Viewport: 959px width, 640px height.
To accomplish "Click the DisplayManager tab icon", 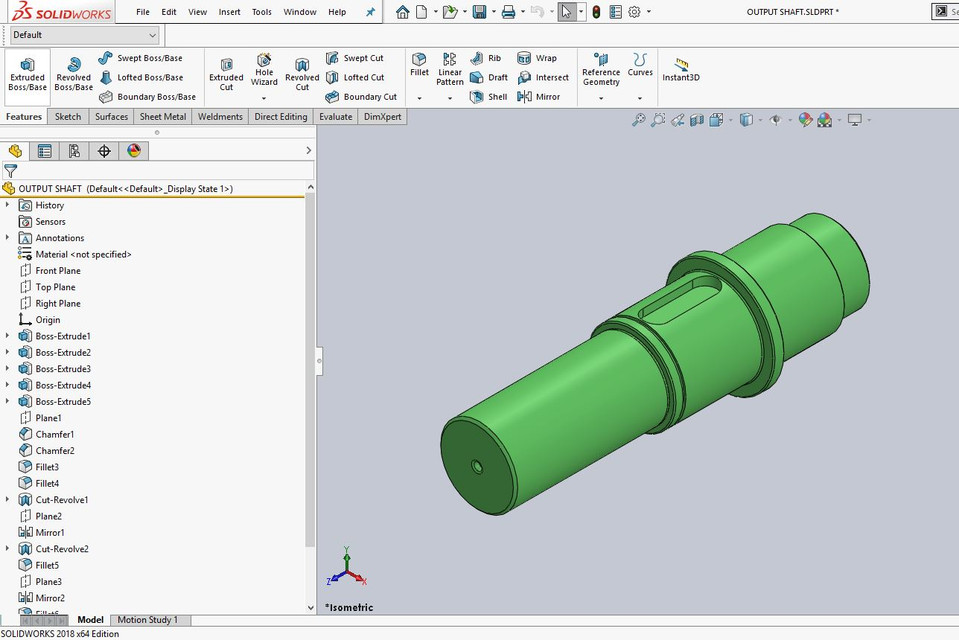I will click(132, 150).
